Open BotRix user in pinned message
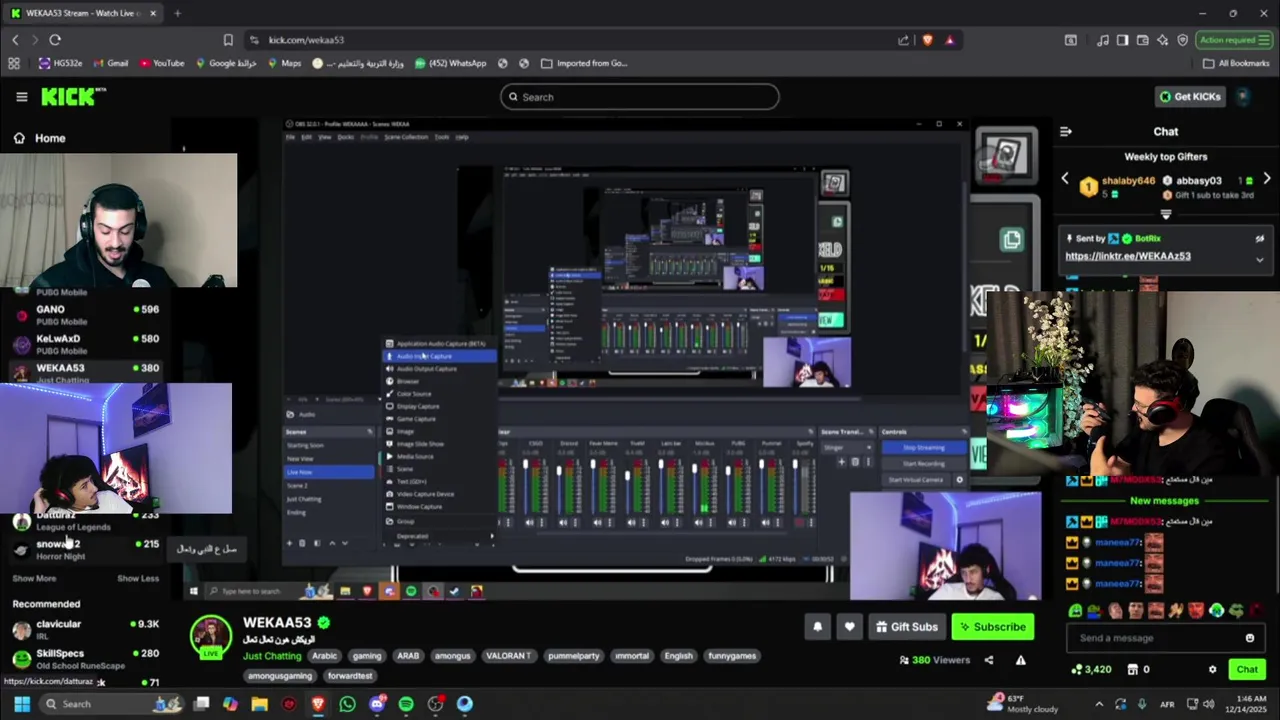The height and width of the screenshot is (720, 1280). click(1147, 239)
